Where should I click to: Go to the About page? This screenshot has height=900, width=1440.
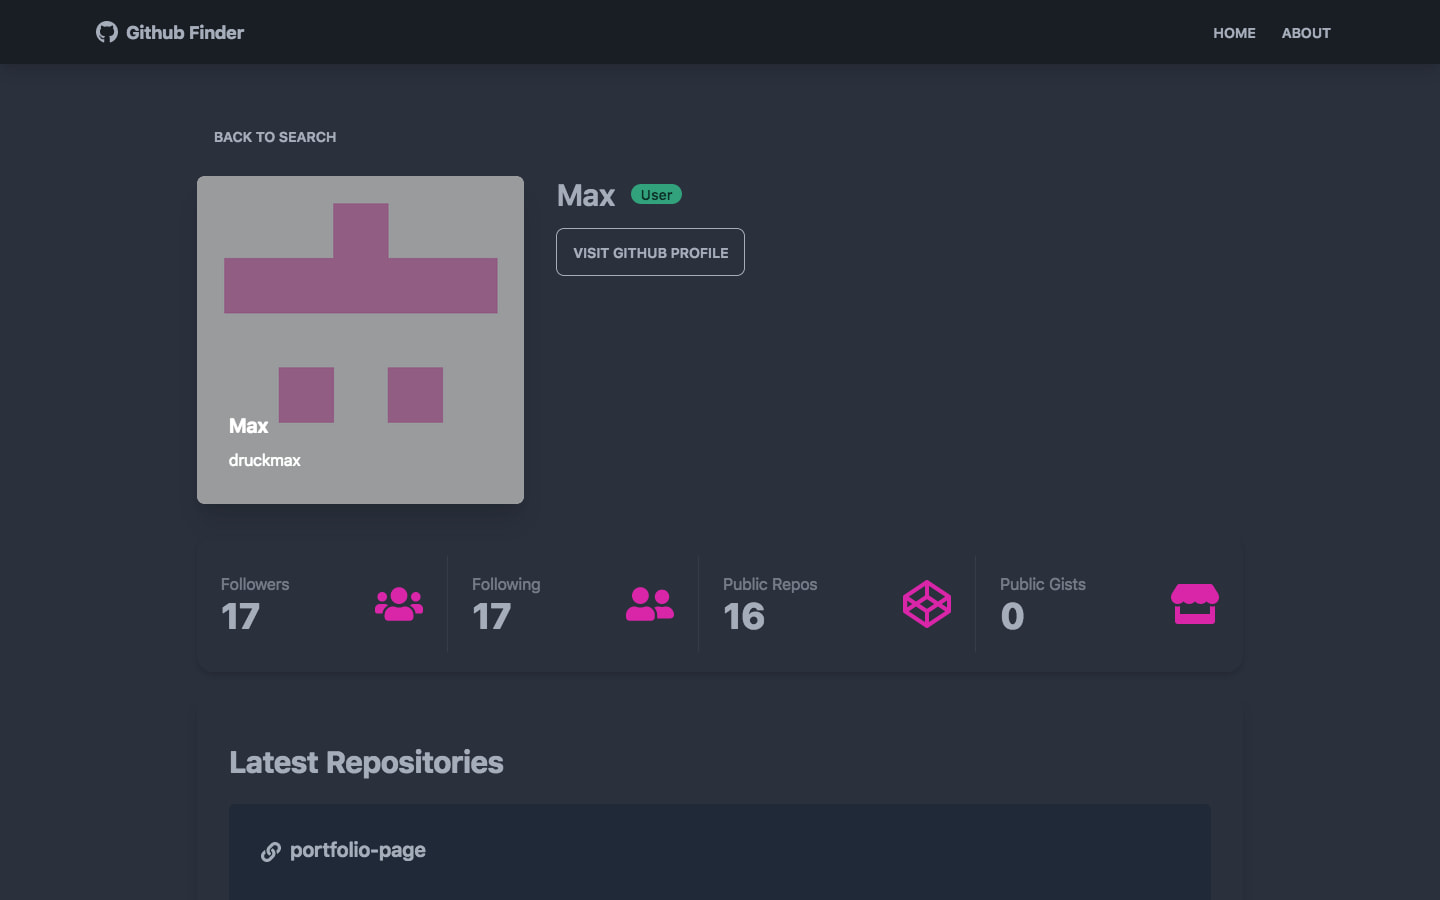coord(1306,33)
